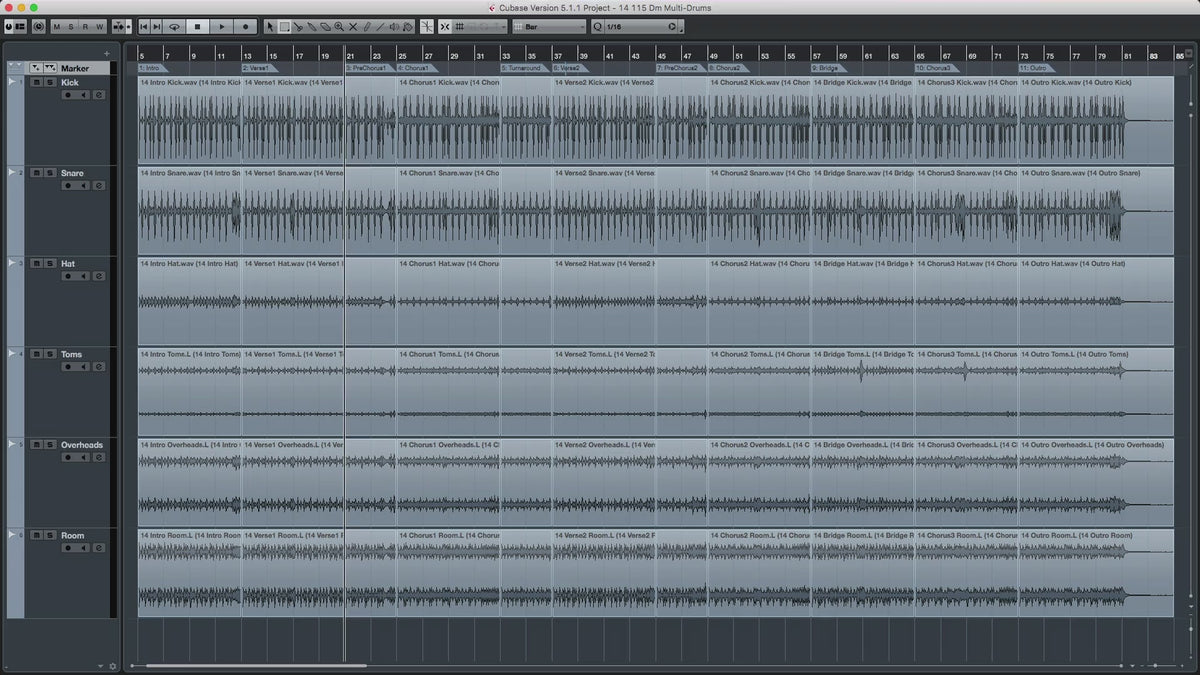Viewport: 1200px width, 675px height.
Task: Solo the Snare track
Action: pos(49,173)
